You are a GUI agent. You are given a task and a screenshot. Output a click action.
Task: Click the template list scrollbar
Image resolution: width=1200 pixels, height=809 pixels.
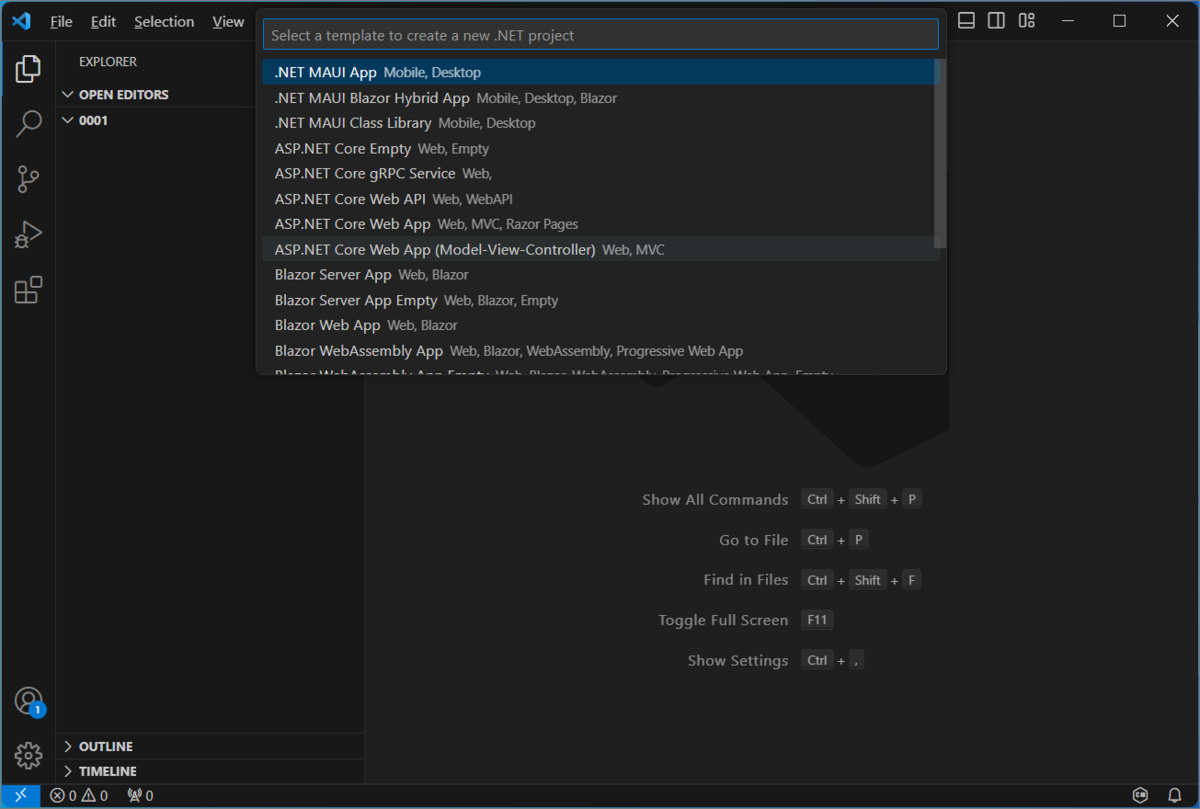[939, 154]
